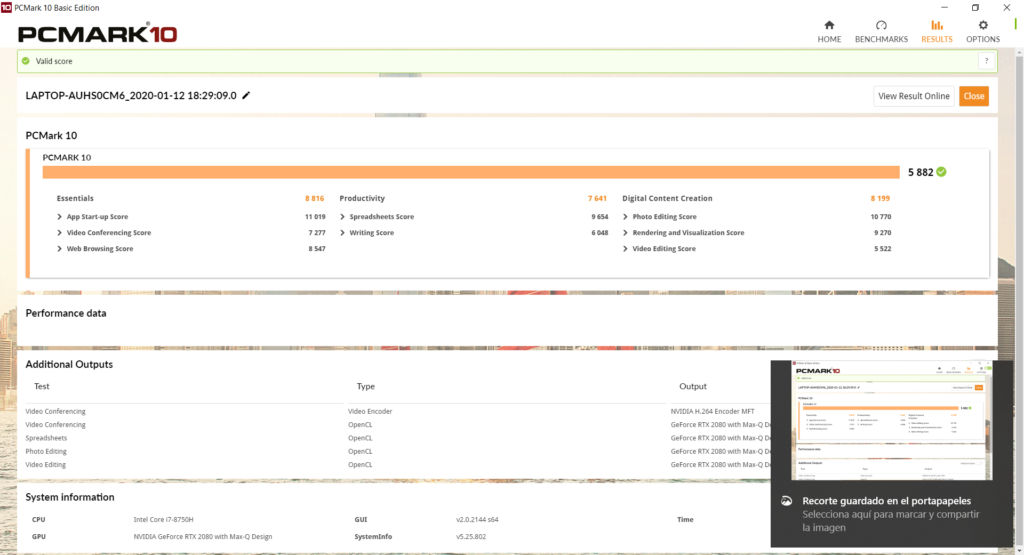Click the Test column header
Screen dimensions: 1024x555
tap(41, 387)
